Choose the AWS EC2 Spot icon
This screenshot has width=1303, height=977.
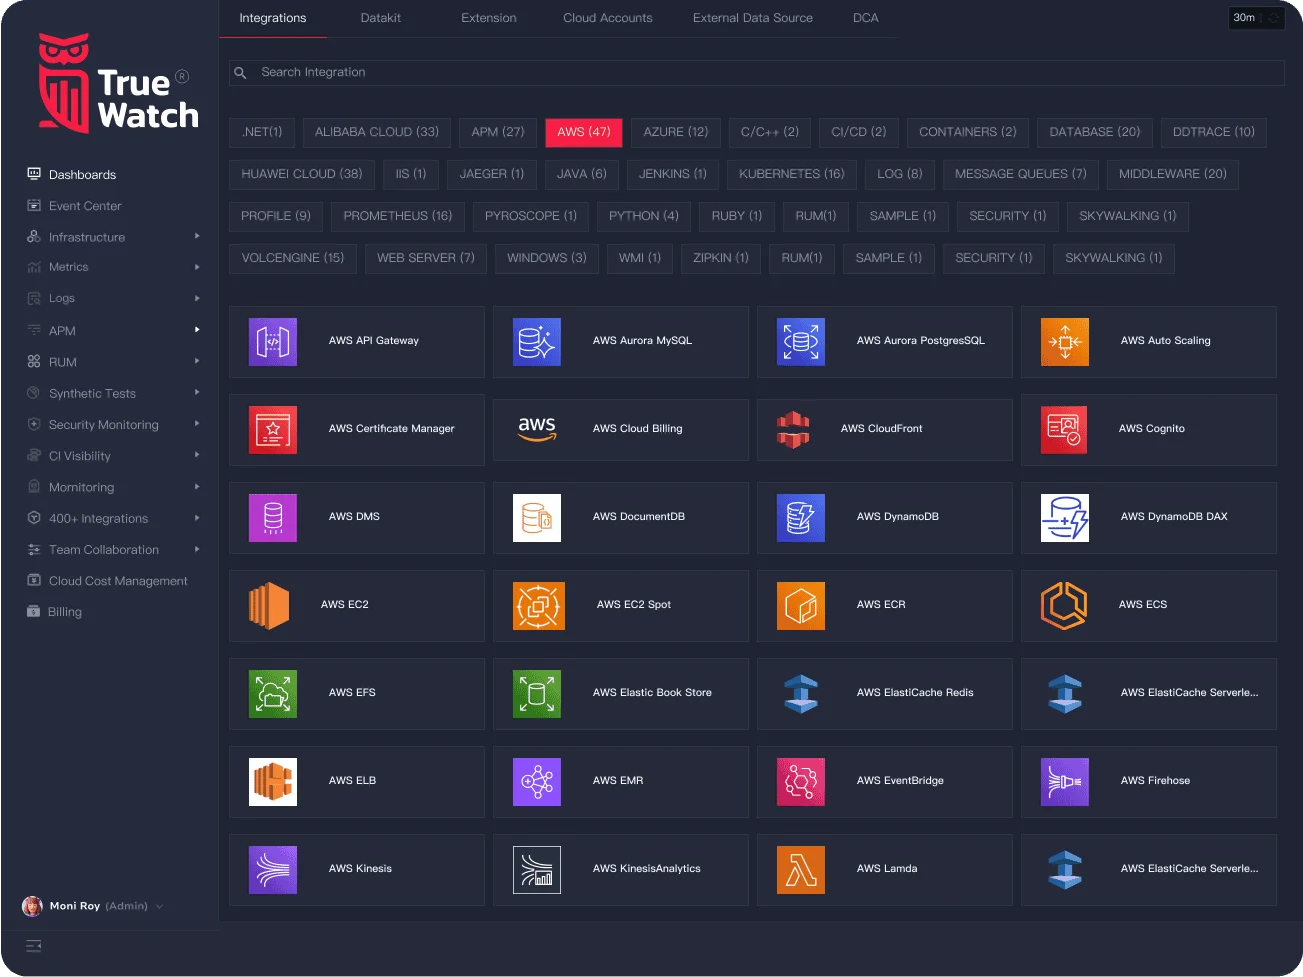pos(539,606)
